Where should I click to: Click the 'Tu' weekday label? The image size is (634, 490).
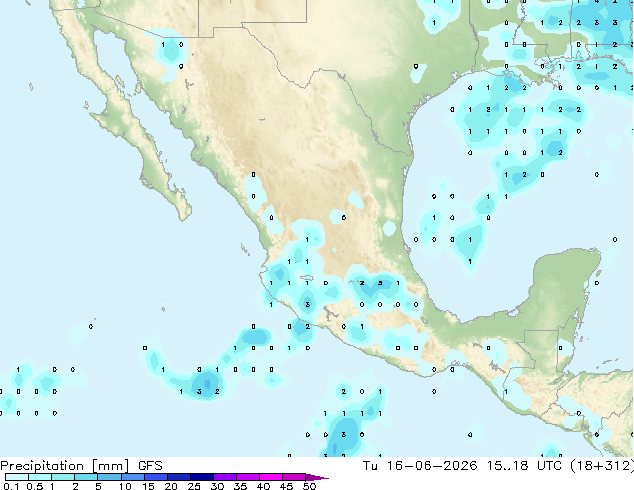click(370, 466)
